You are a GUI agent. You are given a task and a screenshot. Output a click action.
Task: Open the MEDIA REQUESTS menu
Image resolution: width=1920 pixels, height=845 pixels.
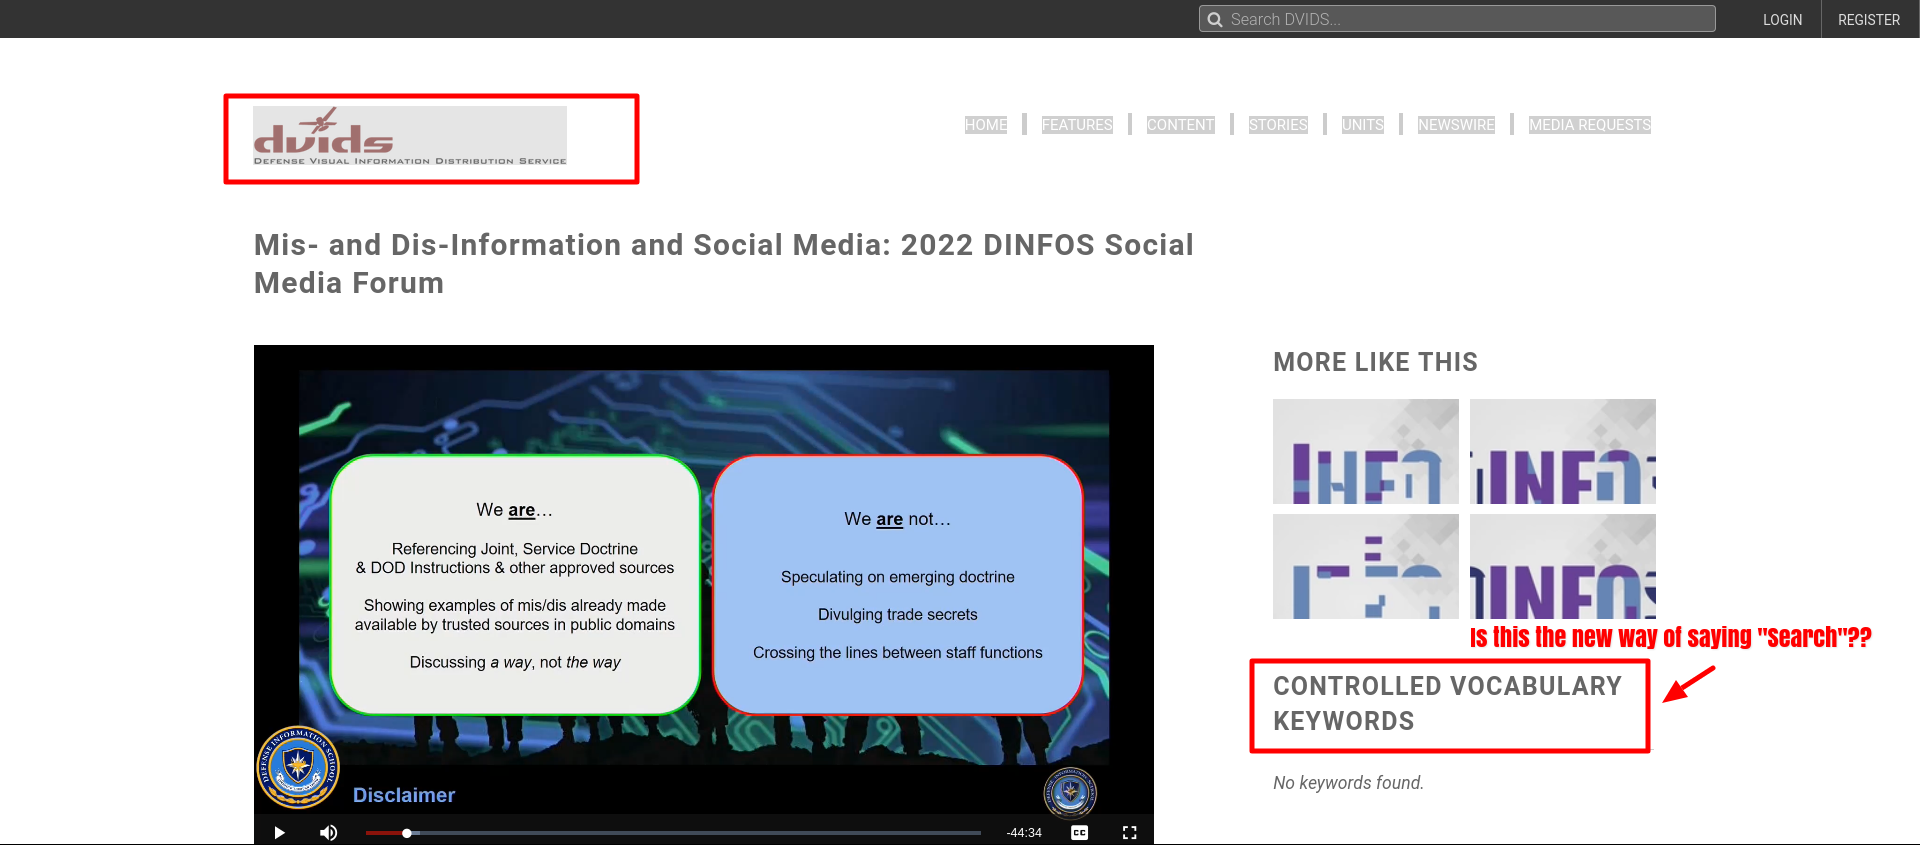pyautogui.click(x=1590, y=125)
